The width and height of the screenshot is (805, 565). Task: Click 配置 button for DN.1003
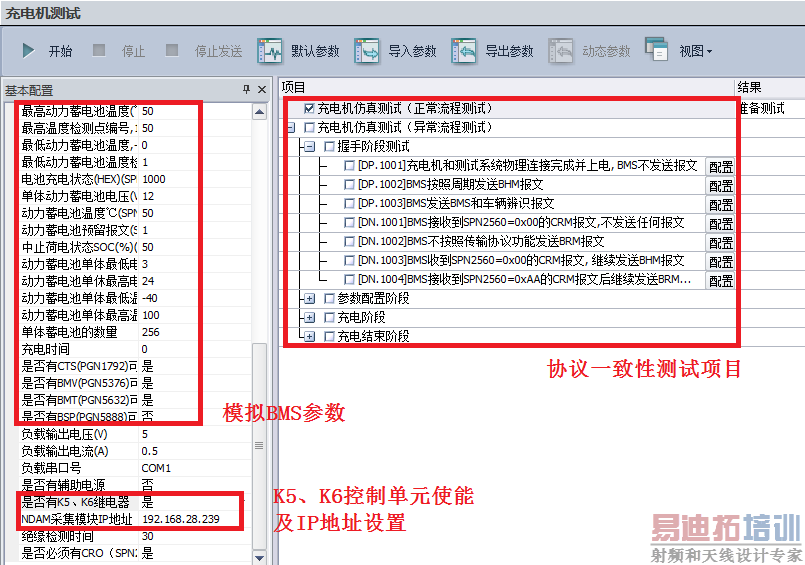(720, 261)
